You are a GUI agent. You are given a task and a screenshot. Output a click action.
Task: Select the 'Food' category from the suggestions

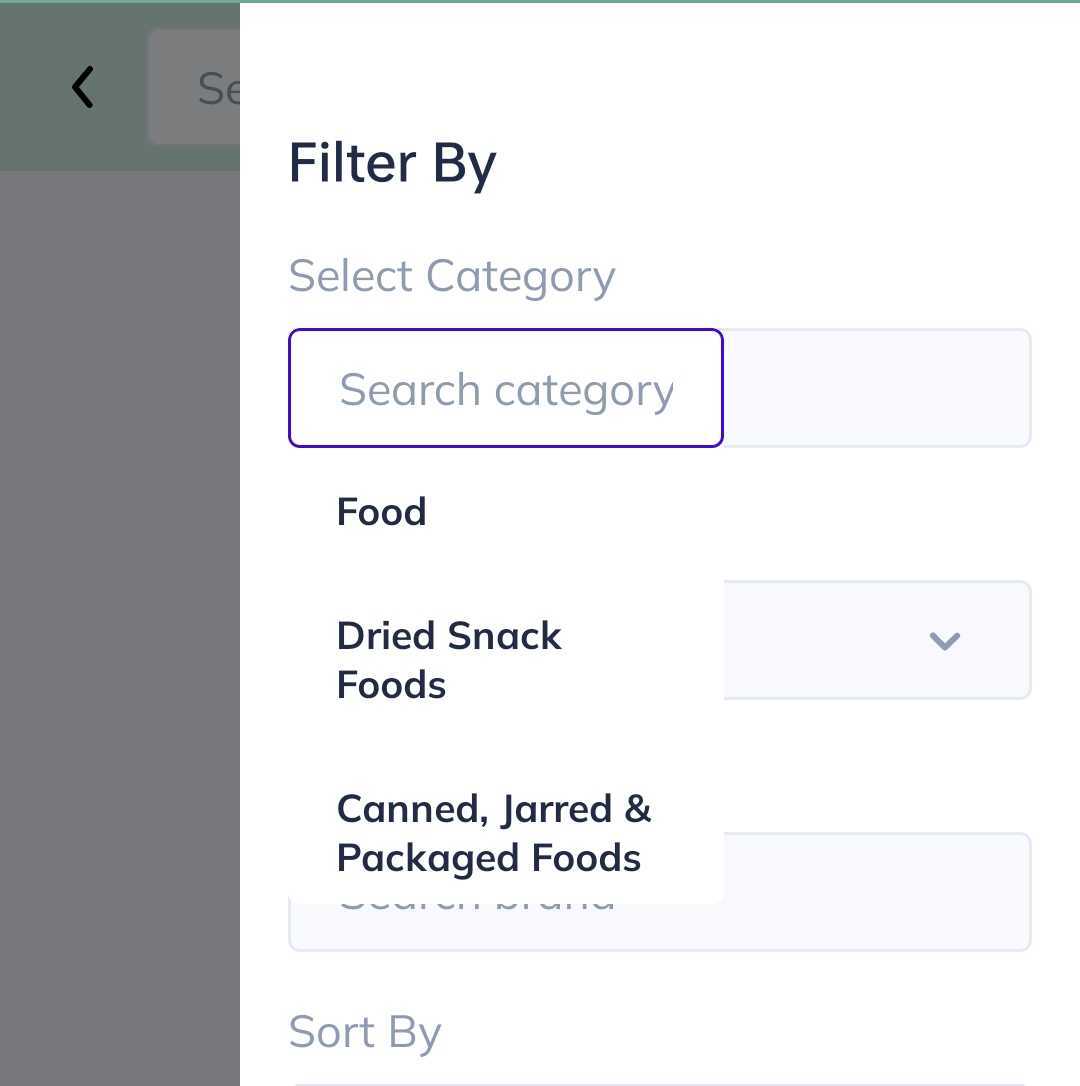(381, 511)
